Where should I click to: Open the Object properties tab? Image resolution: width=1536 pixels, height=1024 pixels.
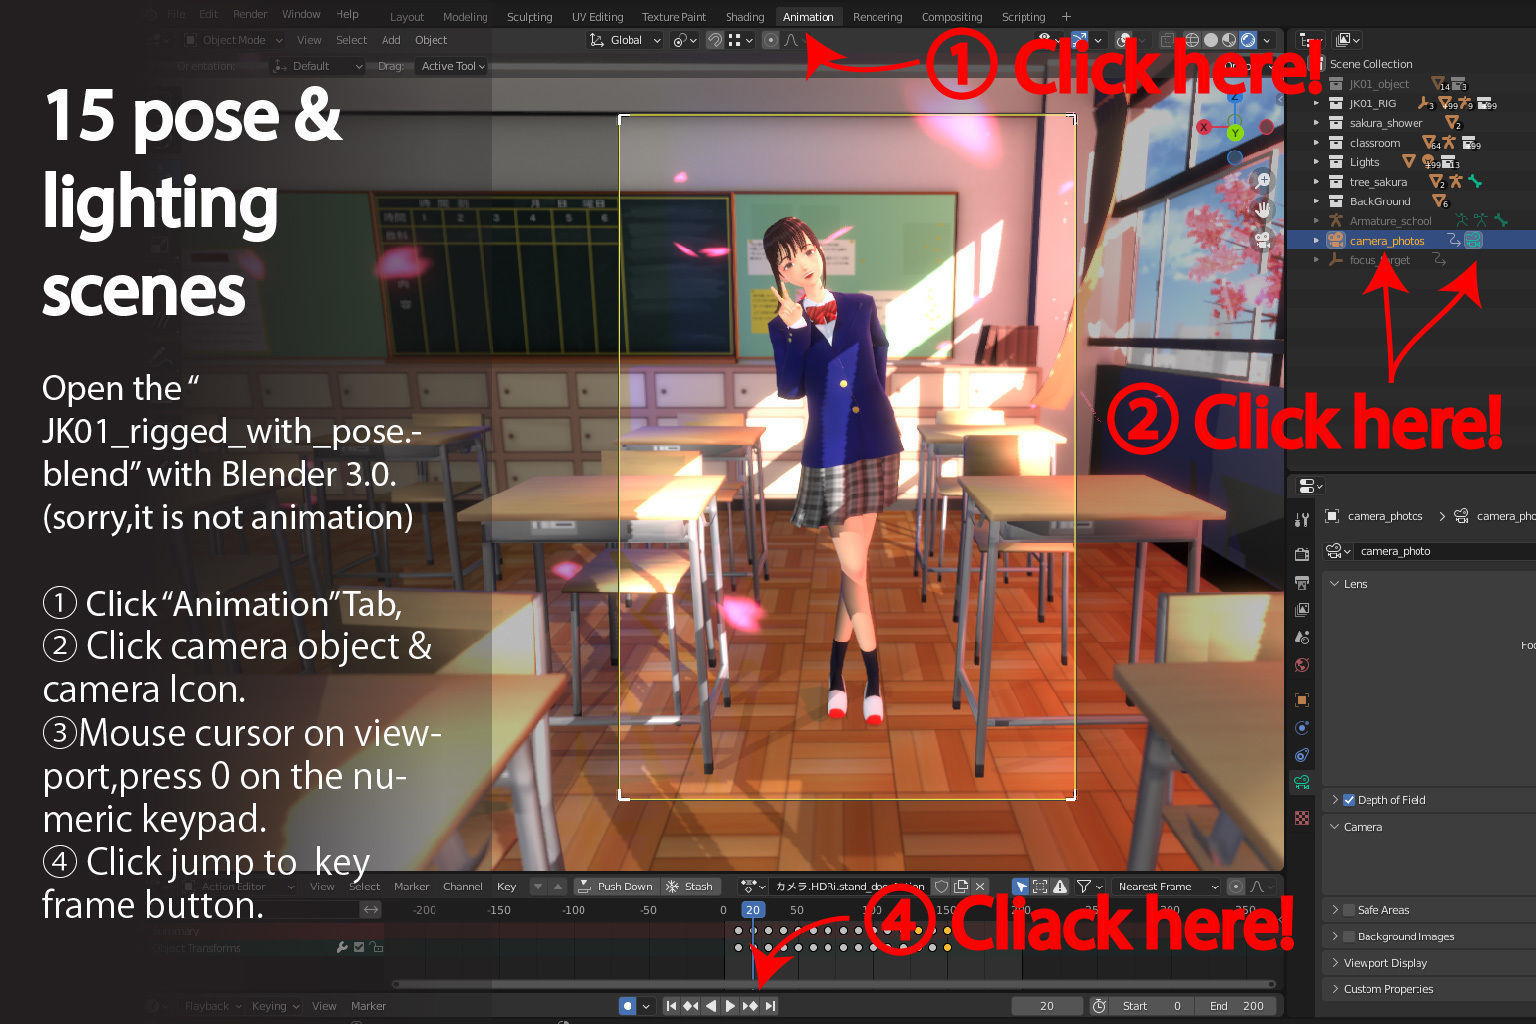1302,700
